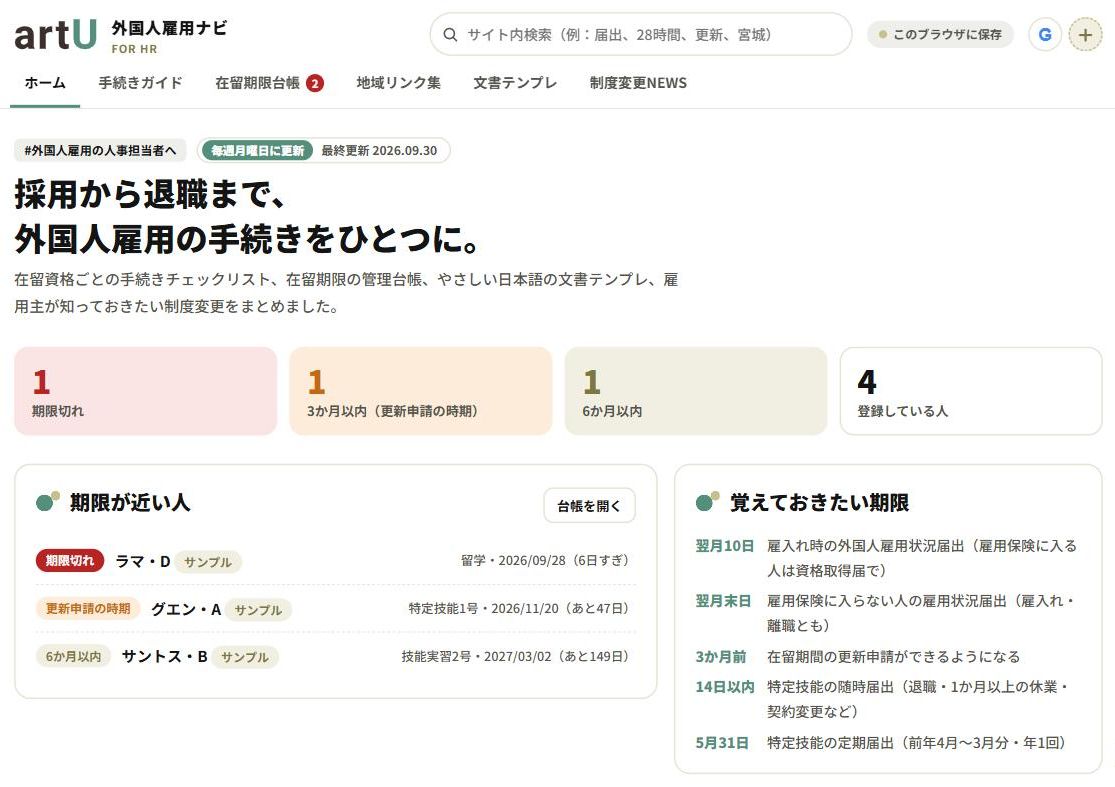Click the 毎週月曜日に更新 badge

coord(257,150)
